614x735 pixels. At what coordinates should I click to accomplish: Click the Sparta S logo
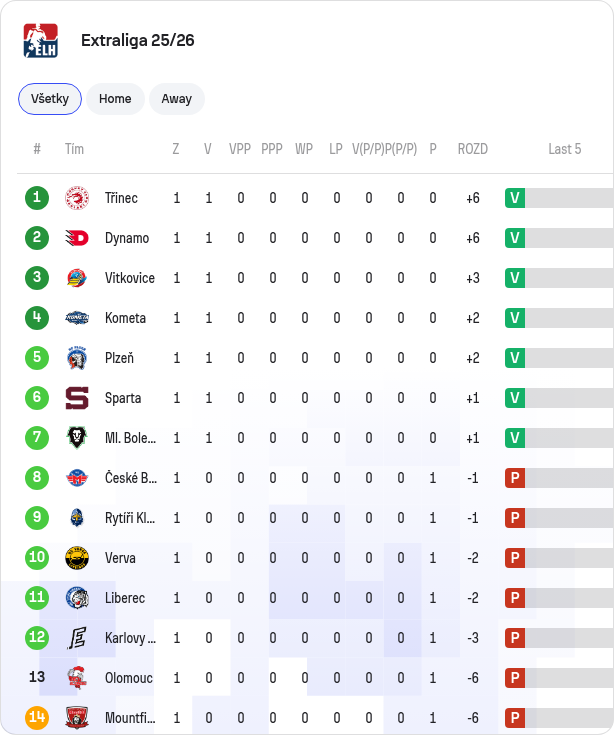77,398
